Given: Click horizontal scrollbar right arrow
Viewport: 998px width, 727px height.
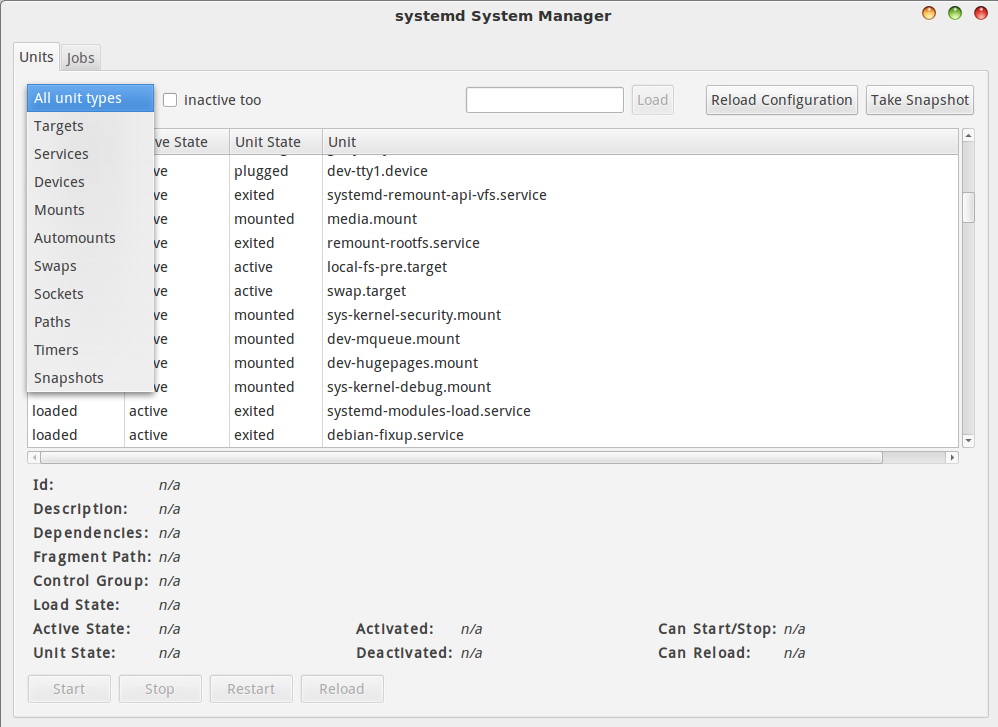Looking at the screenshot, I should tap(952, 457).
